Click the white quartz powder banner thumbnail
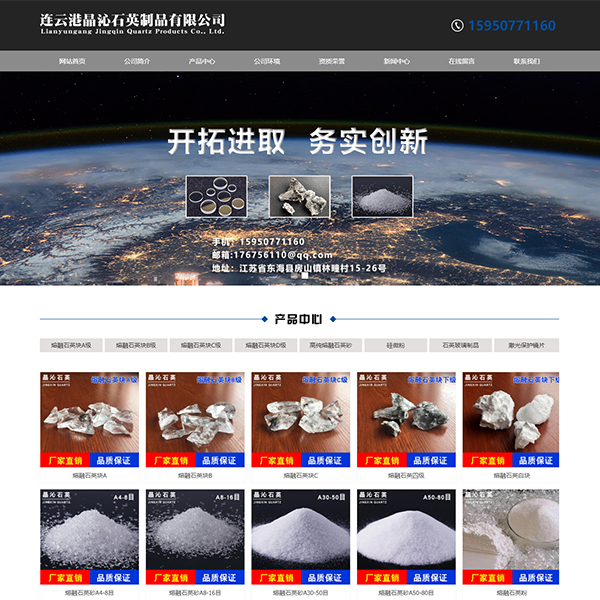Screen dimensions: 600x600 pyautogui.click(x=380, y=196)
